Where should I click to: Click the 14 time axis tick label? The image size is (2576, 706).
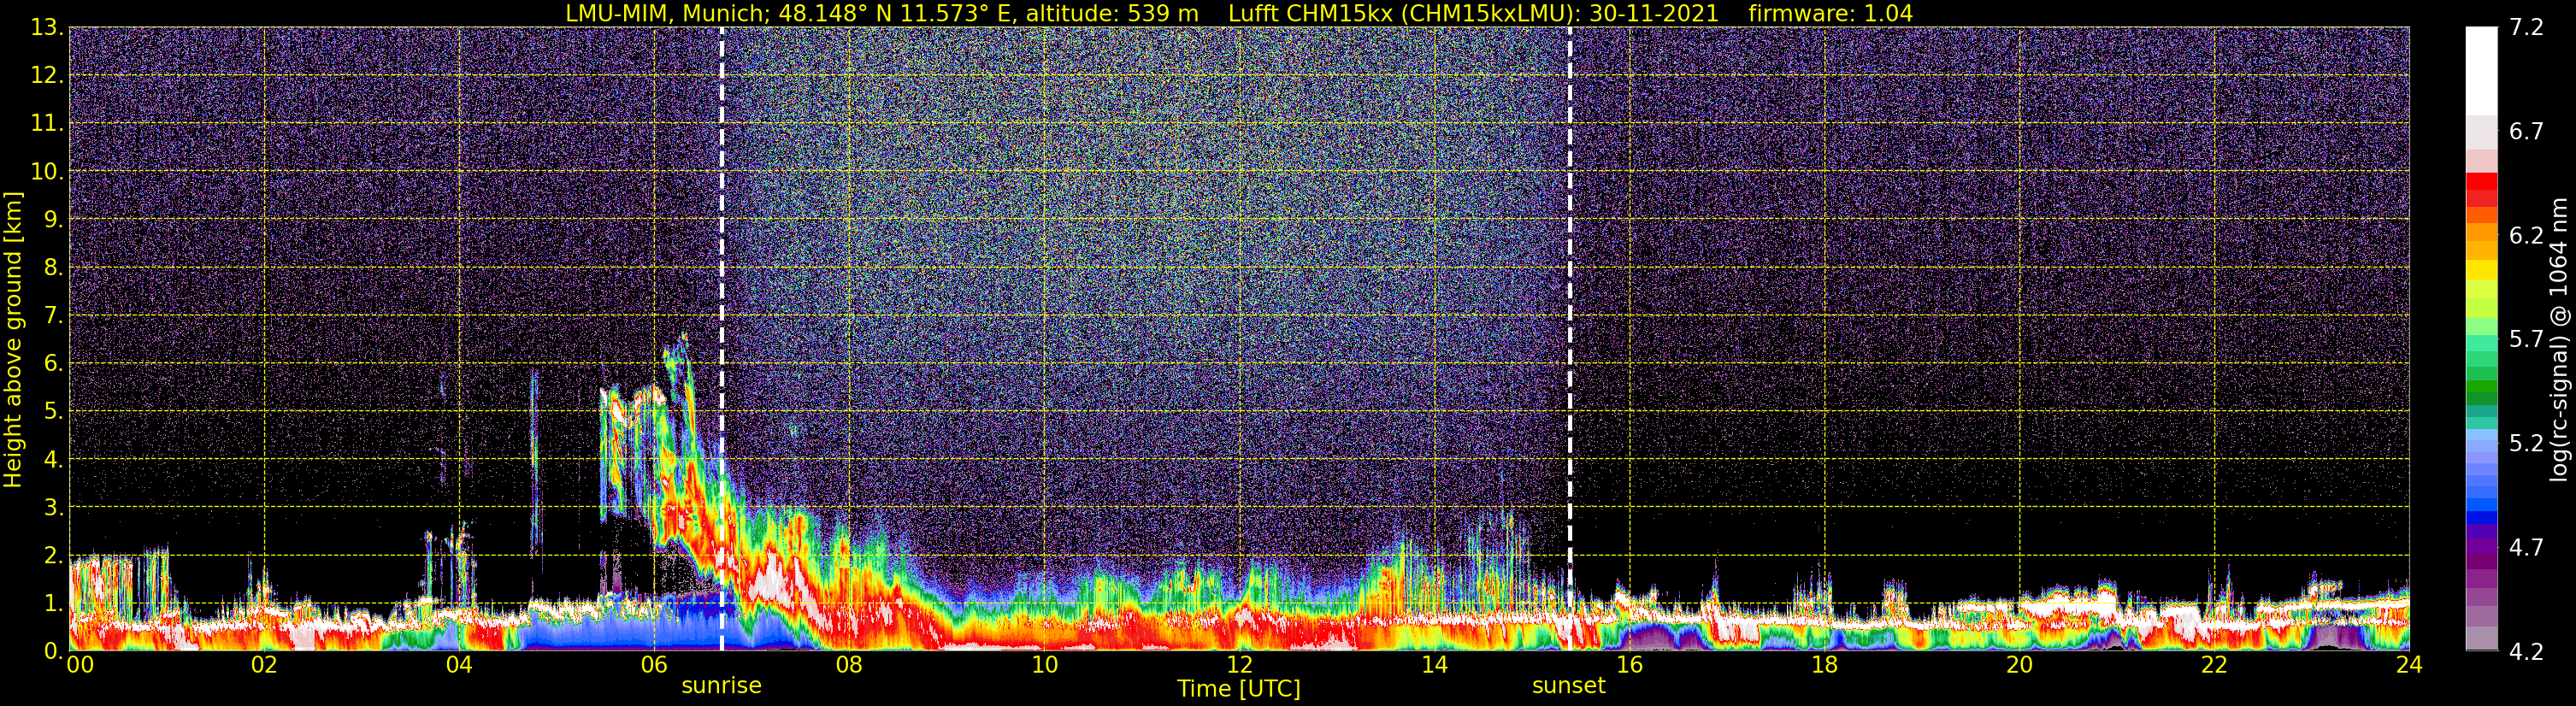tap(1434, 665)
